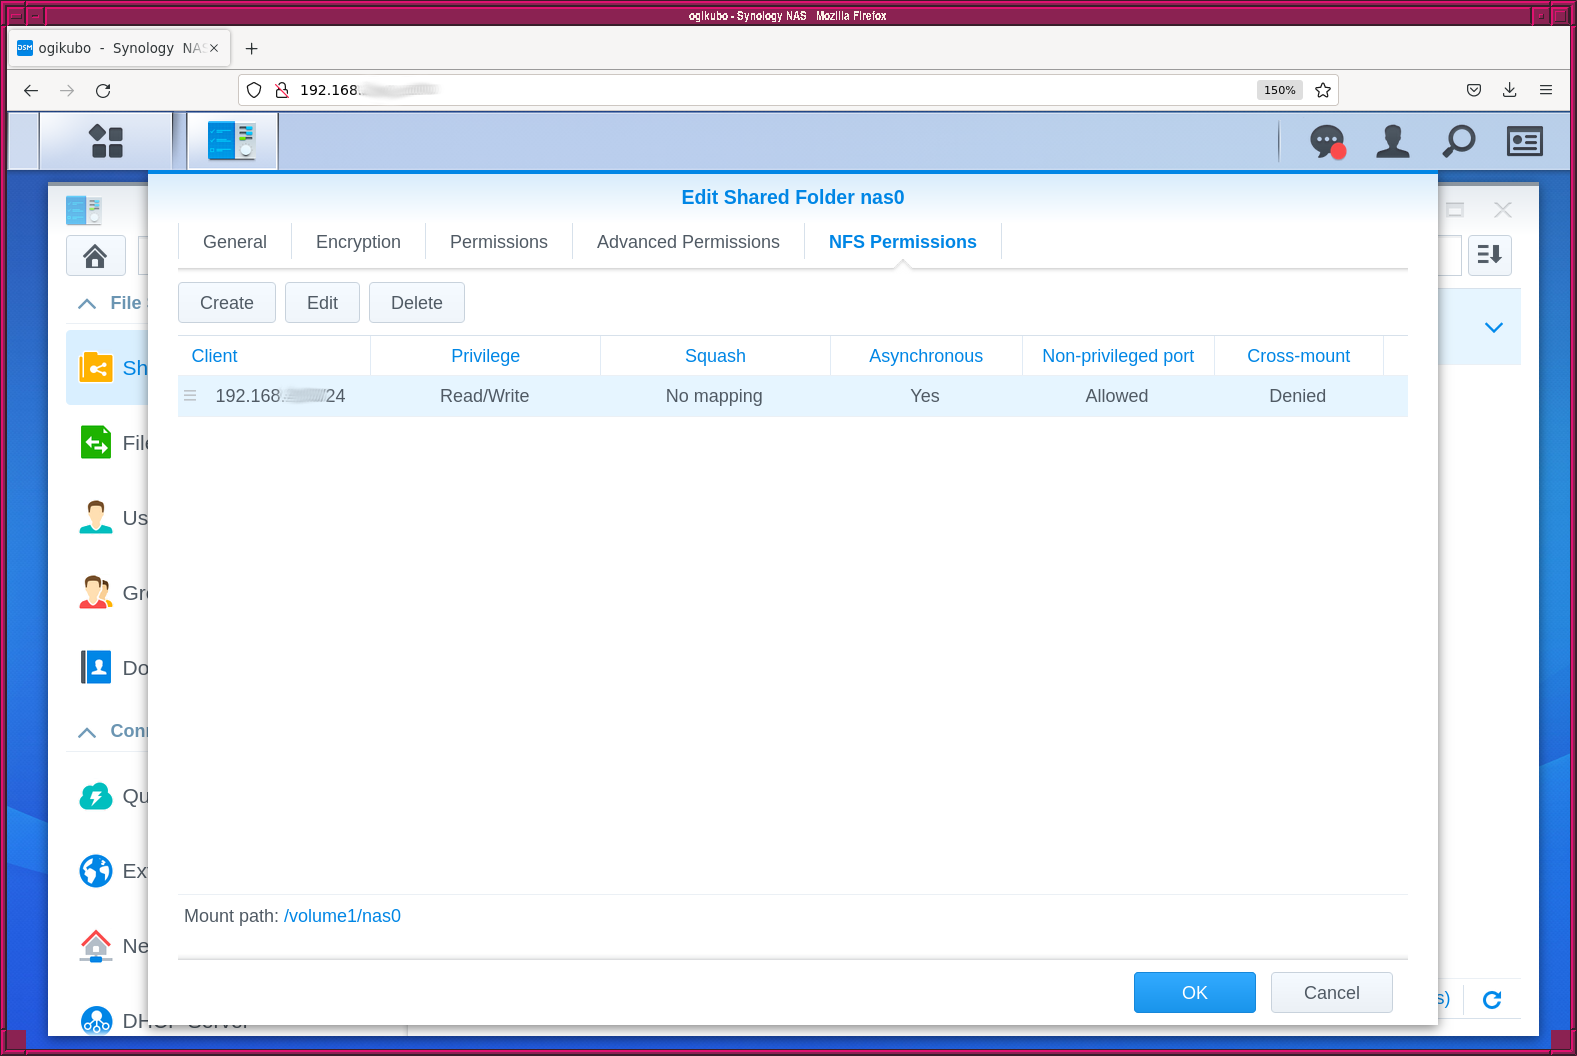Collapse the Connectivity section chevron

coord(88,732)
